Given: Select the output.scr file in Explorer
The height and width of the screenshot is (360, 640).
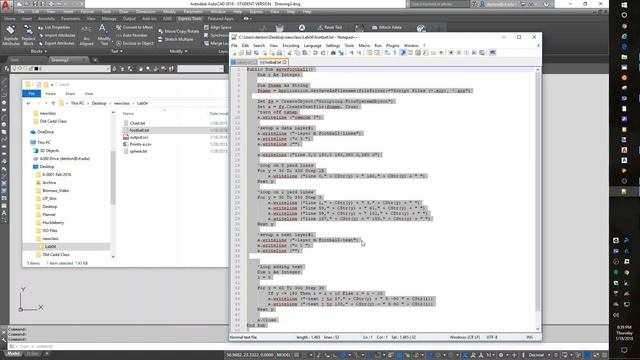Looking at the screenshot, I should 139,137.
